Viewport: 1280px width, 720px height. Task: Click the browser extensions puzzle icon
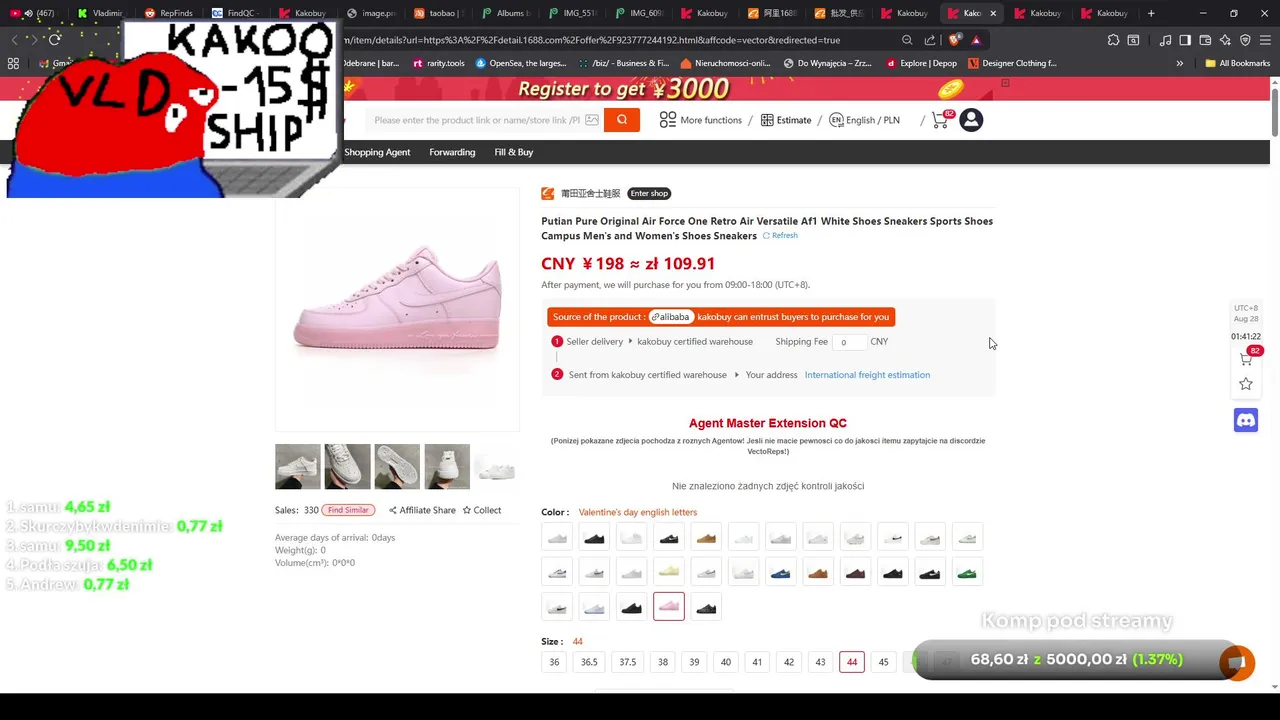[1113, 40]
